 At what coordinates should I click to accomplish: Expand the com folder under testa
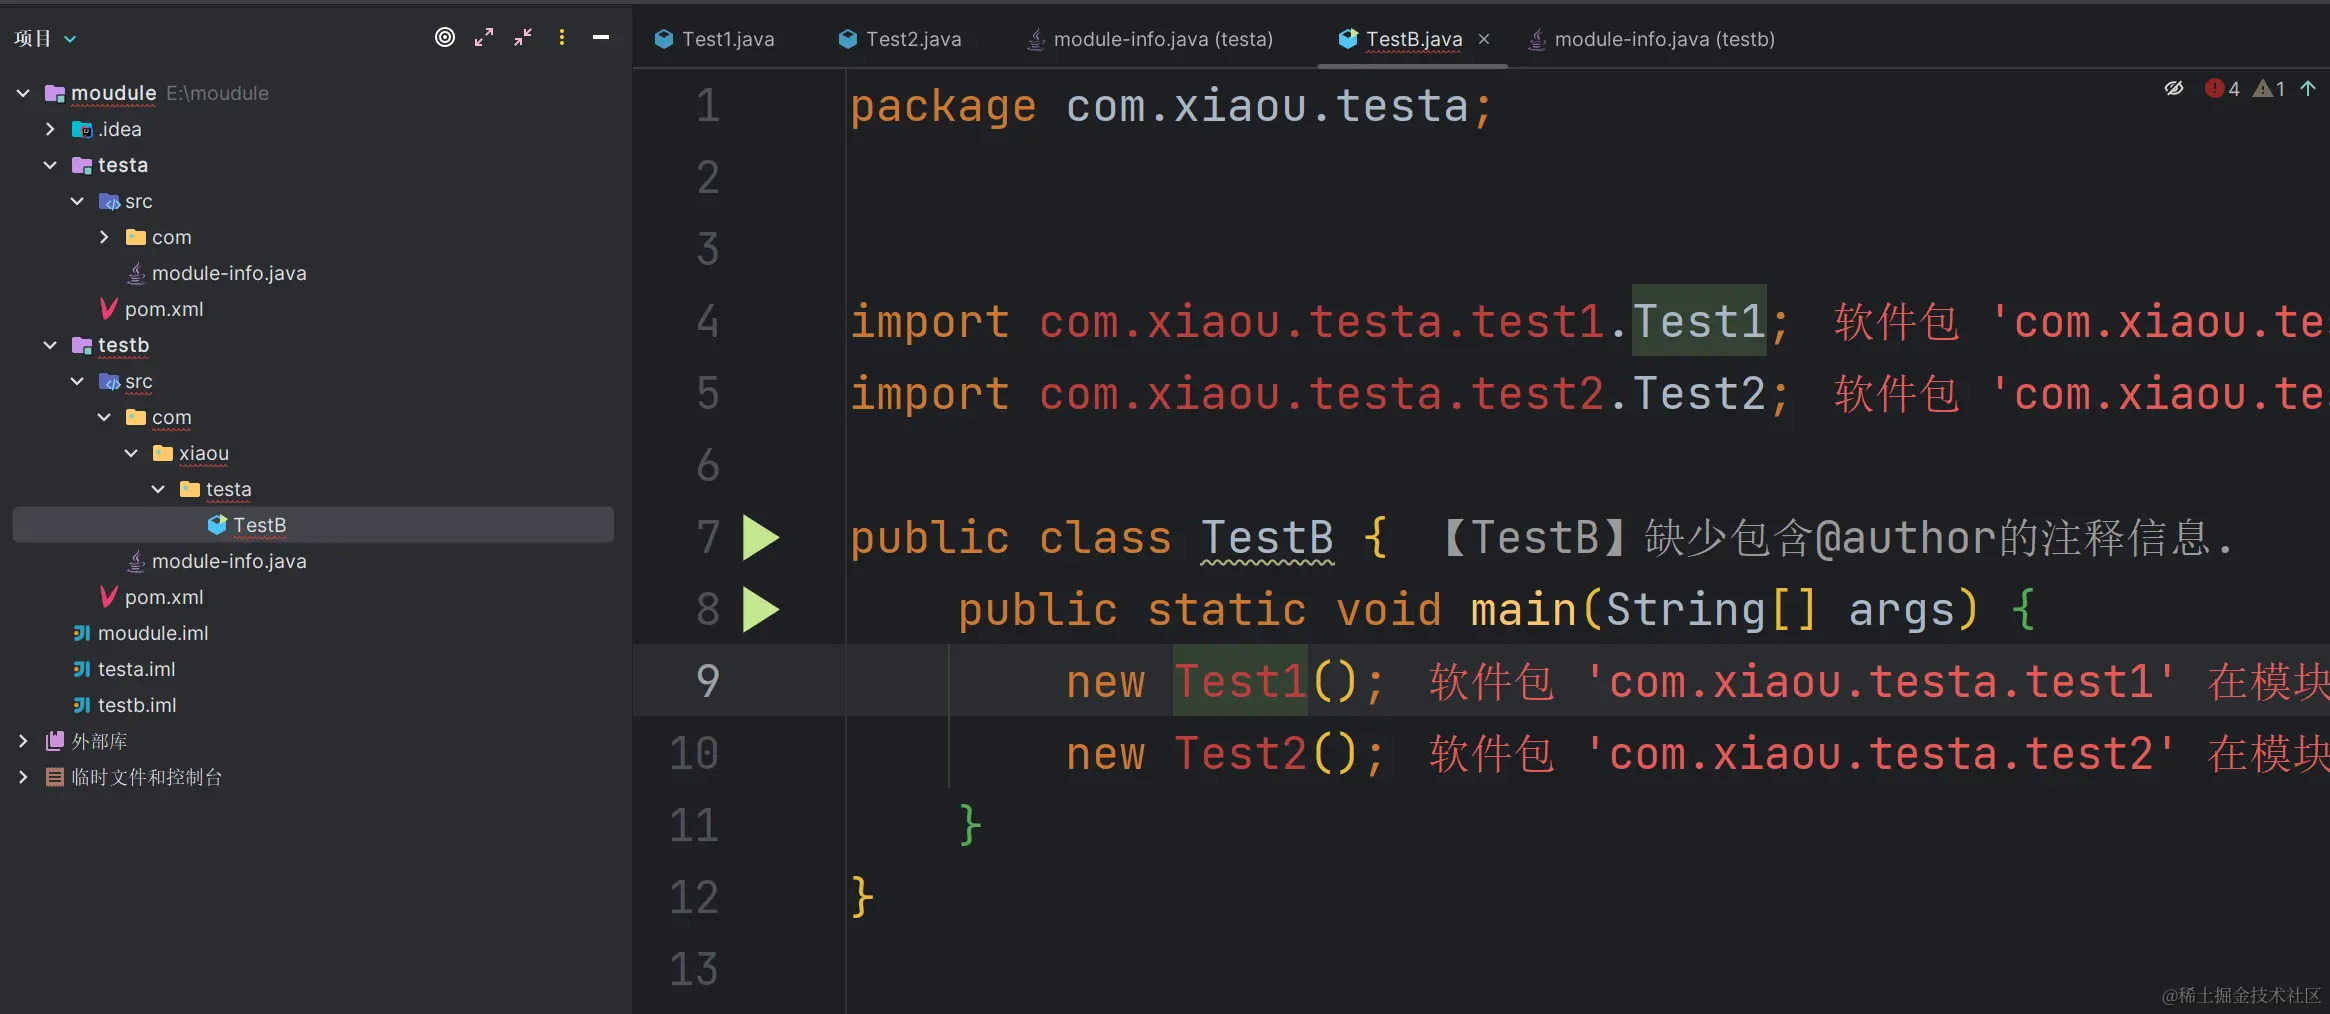(x=104, y=237)
